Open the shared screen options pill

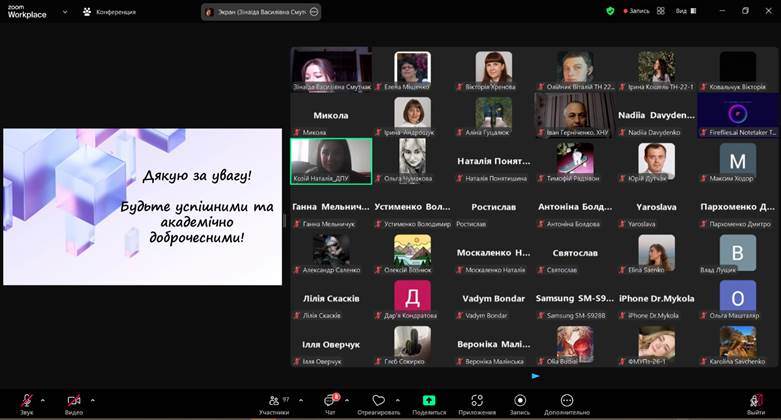pos(261,12)
